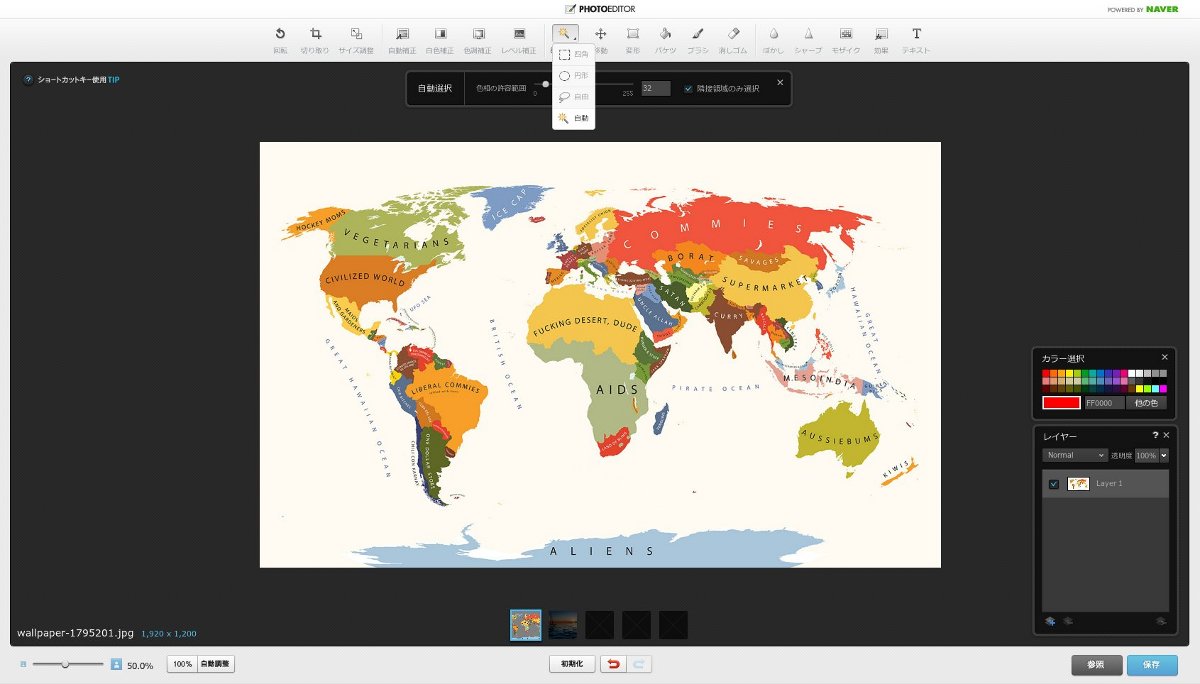Choose freeform lasso (自由) selection from dropdown

(574, 96)
